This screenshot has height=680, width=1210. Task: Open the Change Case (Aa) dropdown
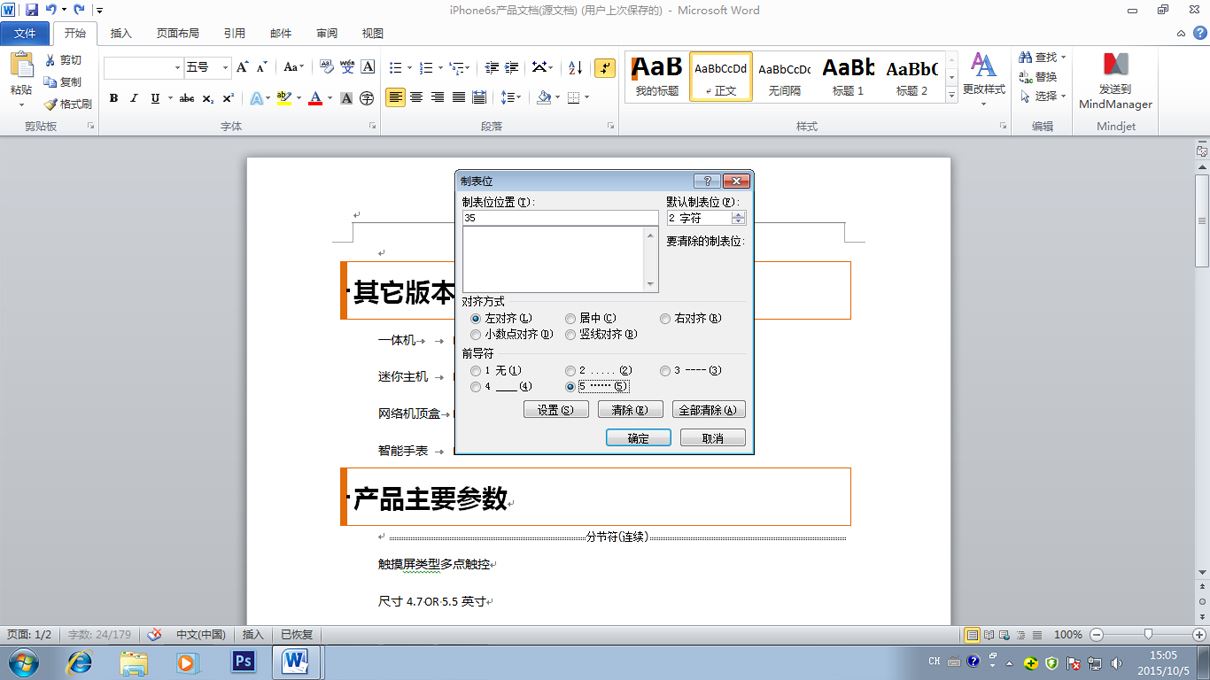(294, 67)
